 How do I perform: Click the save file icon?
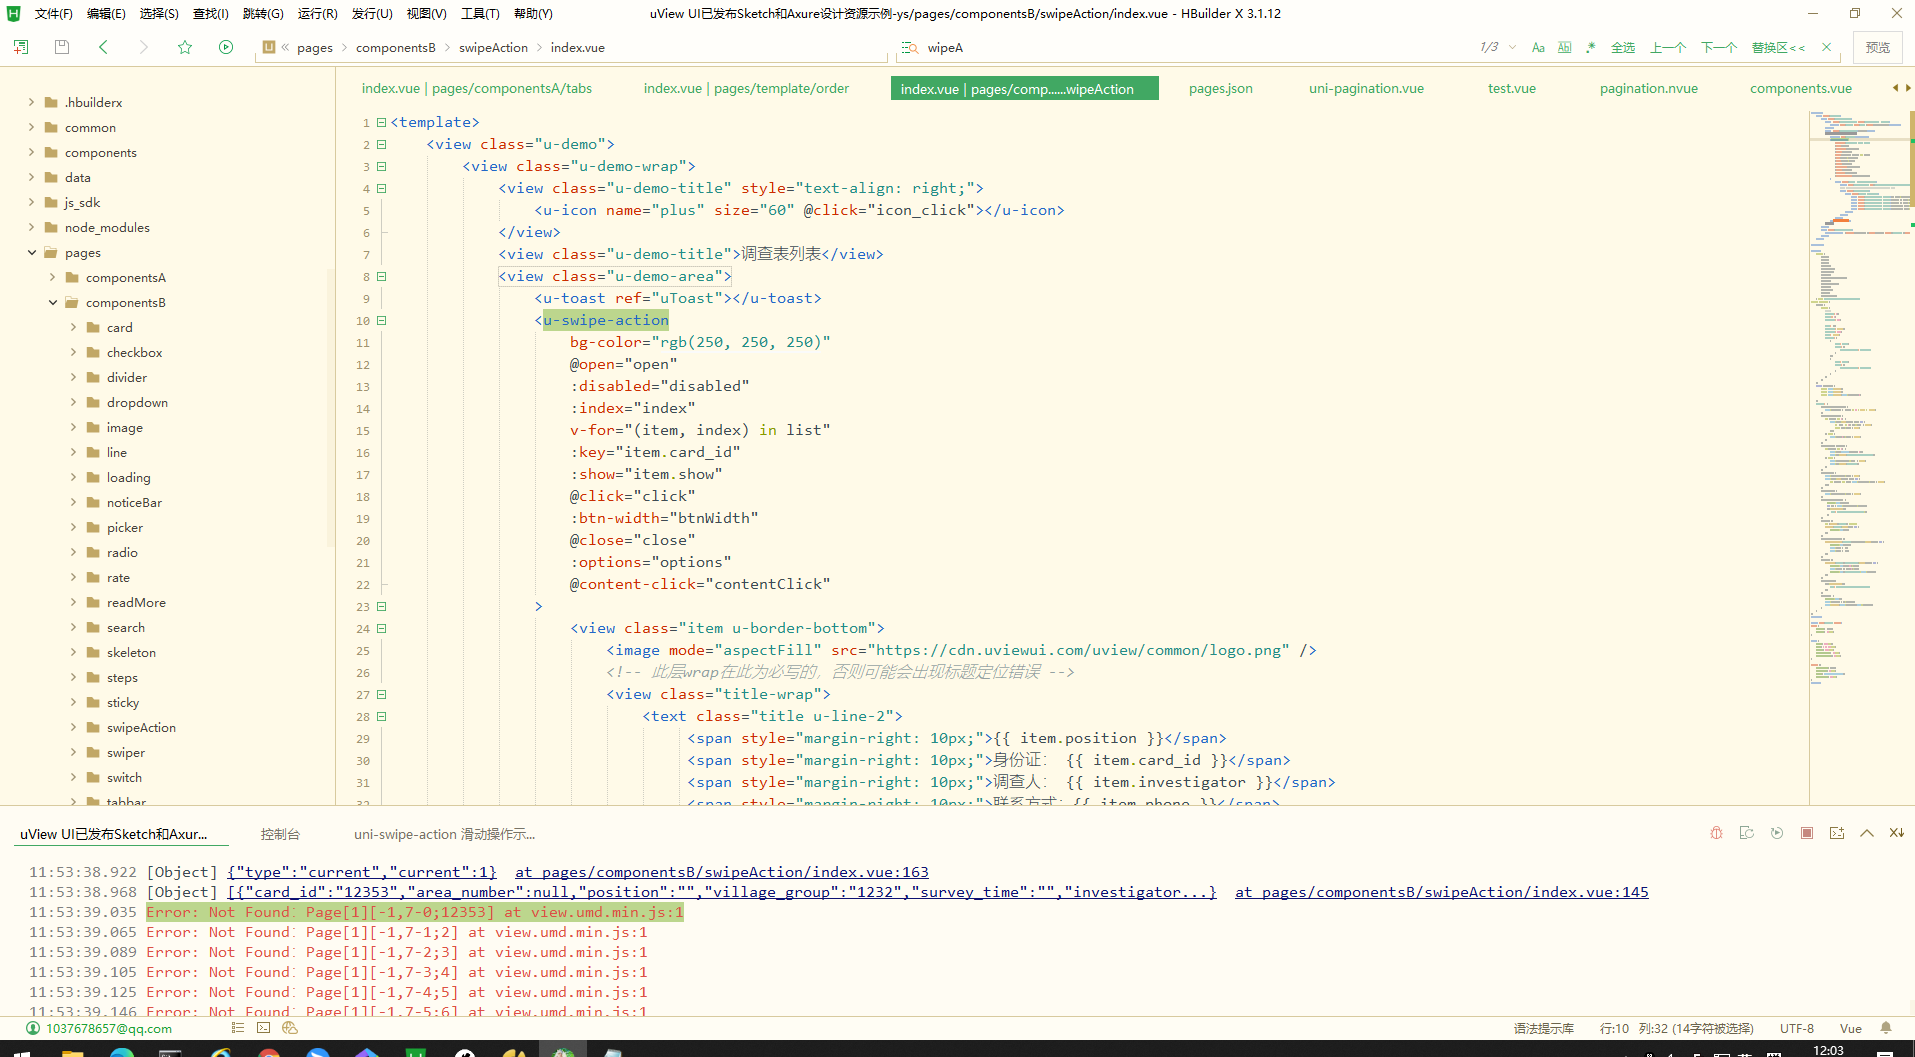pos(62,47)
